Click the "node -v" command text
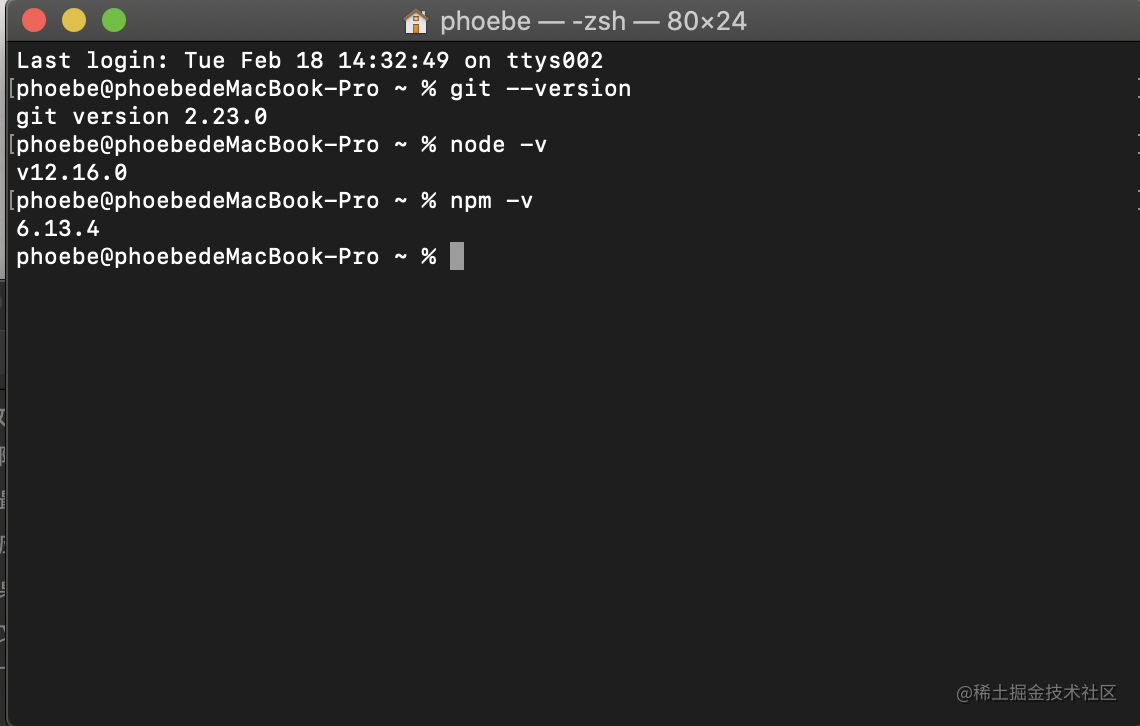 498,145
